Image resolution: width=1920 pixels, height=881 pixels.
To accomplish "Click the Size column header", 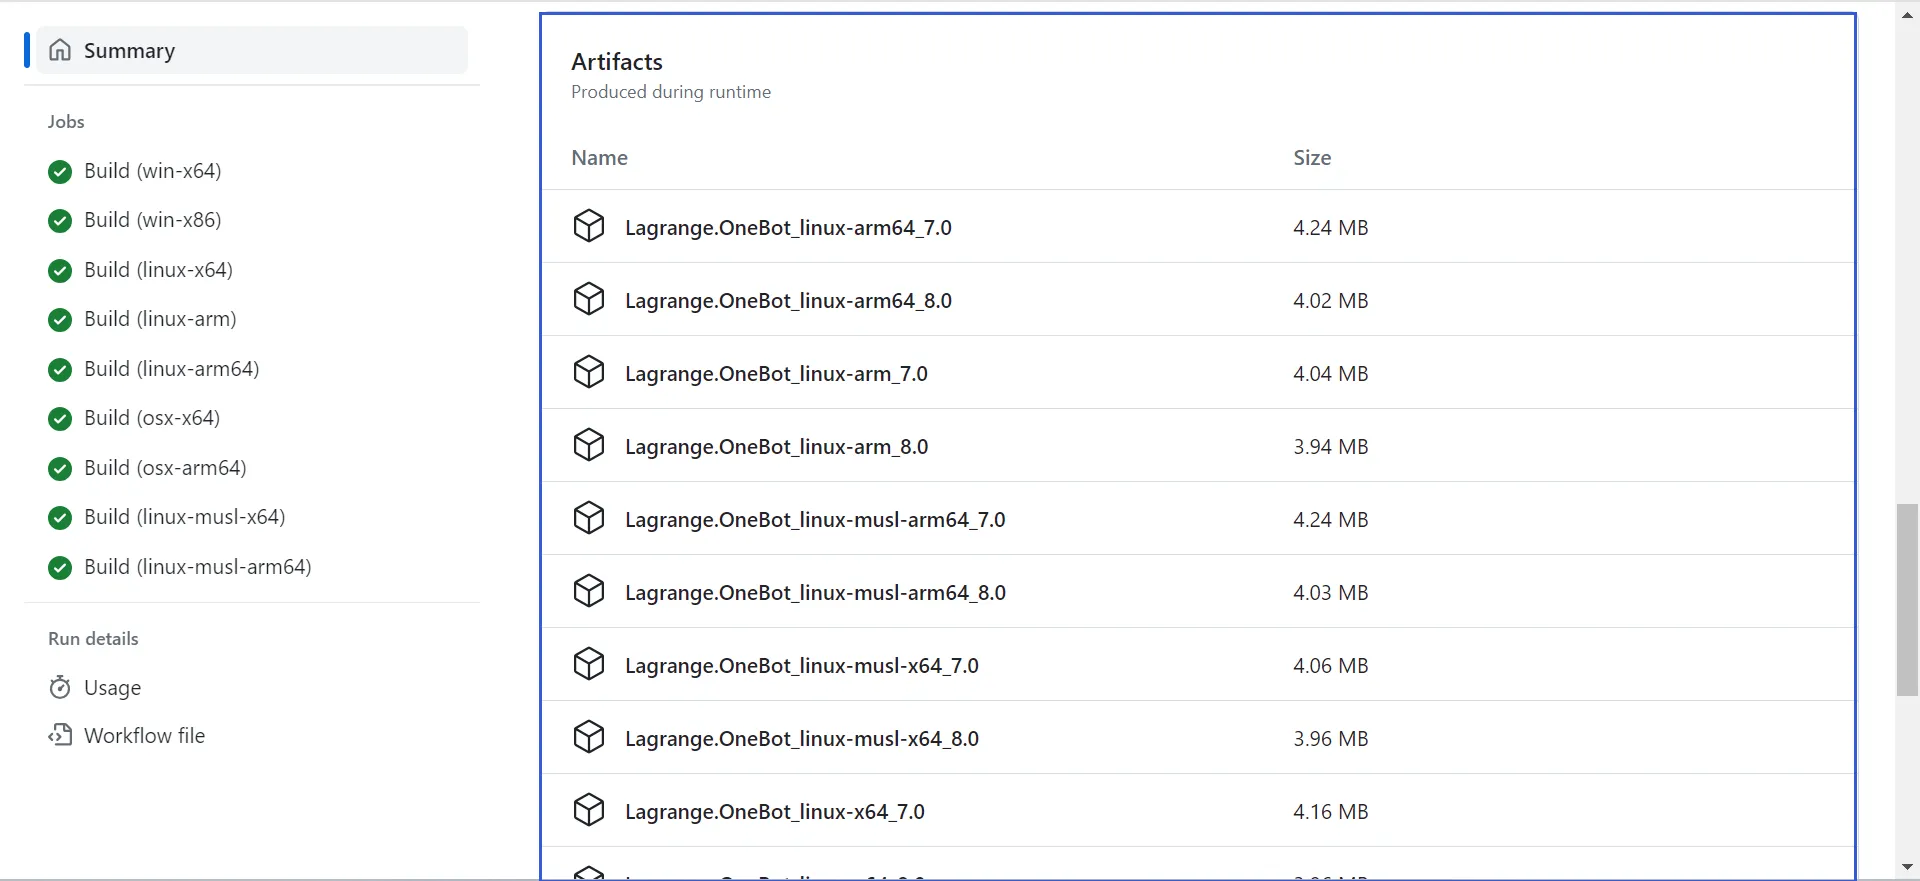I will point(1312,158).
